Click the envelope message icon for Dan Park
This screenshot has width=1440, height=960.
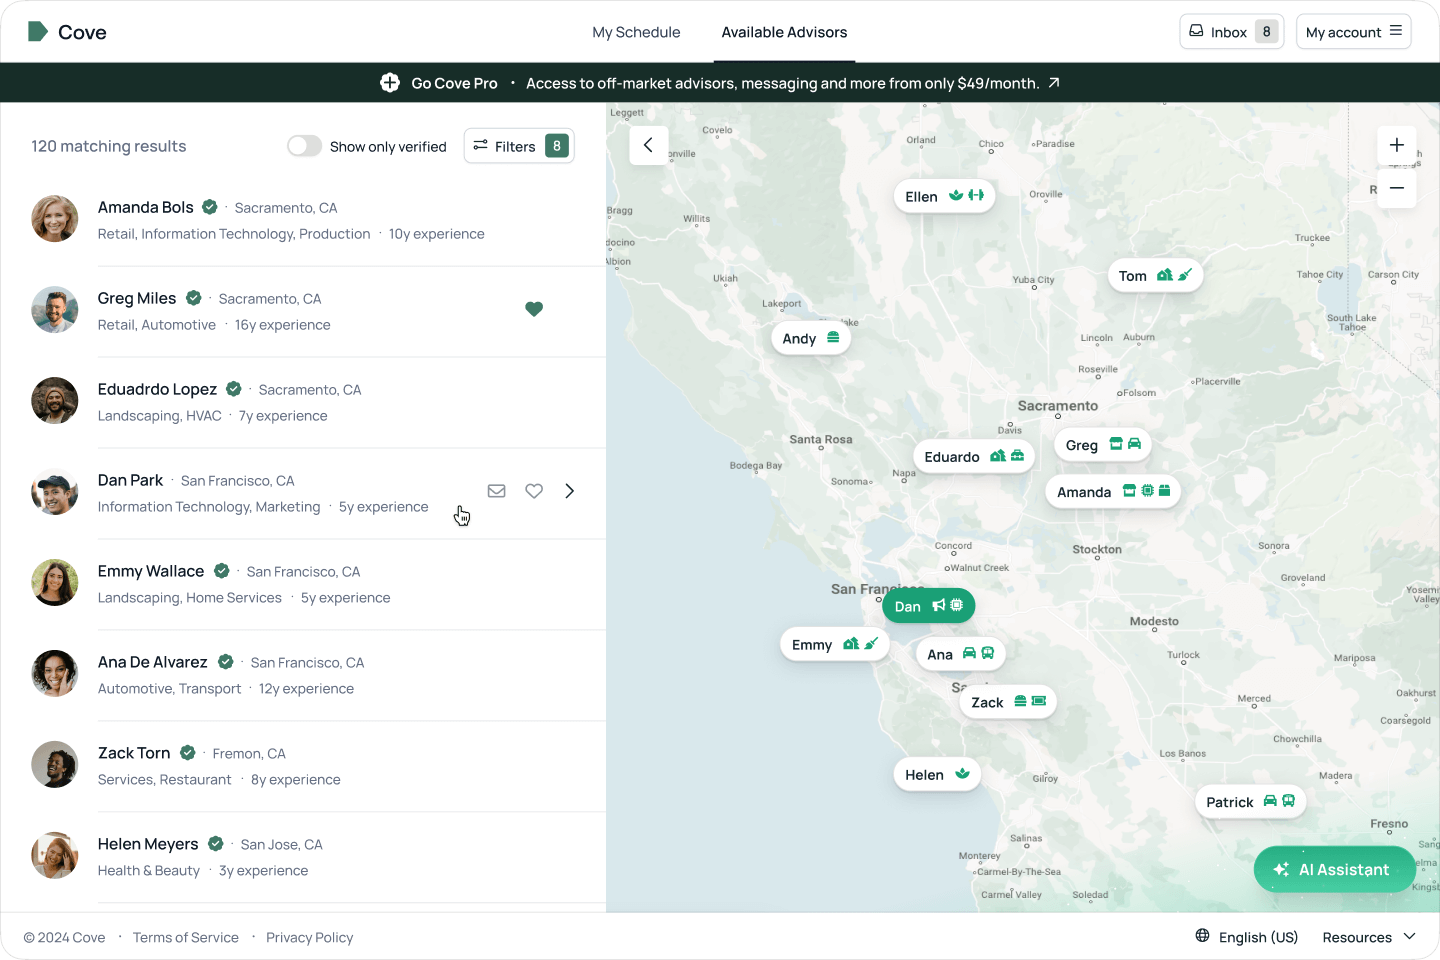pos(496,491)
